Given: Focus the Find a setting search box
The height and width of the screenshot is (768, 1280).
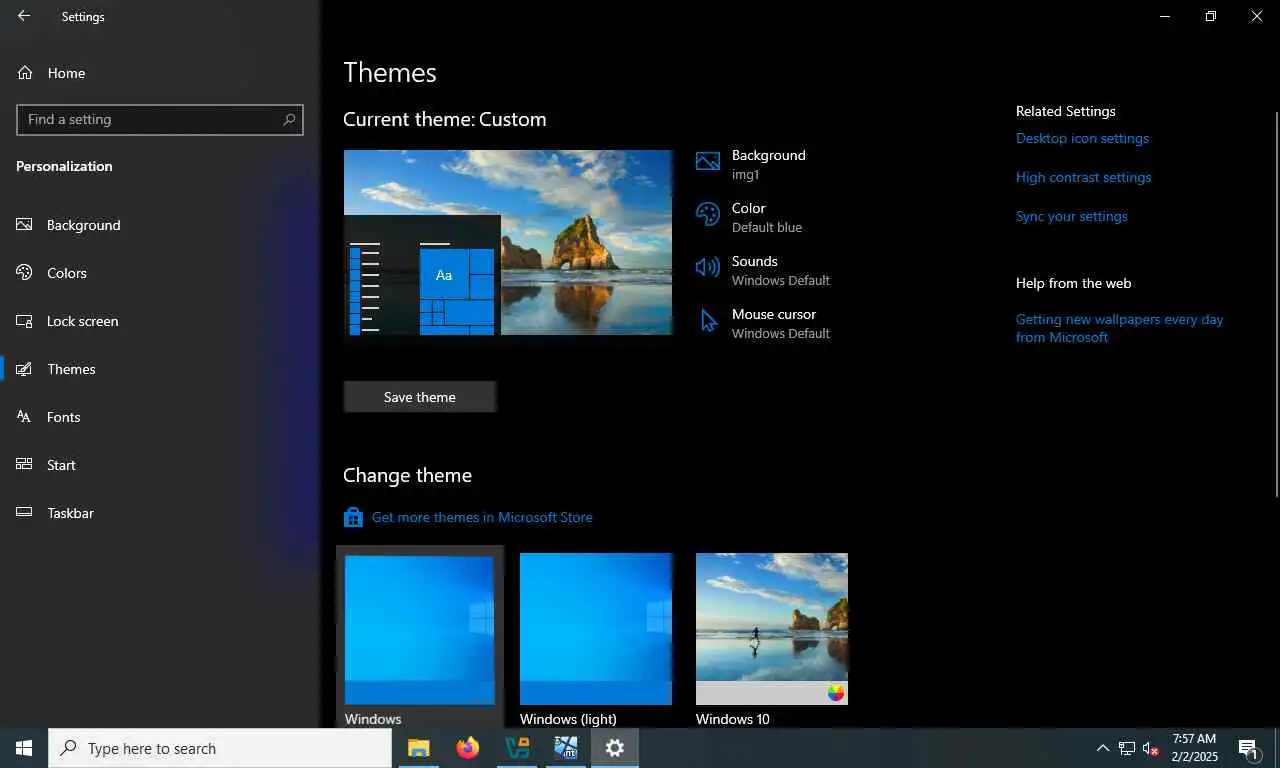Looking at the screenshot, I should coord(160,119).
